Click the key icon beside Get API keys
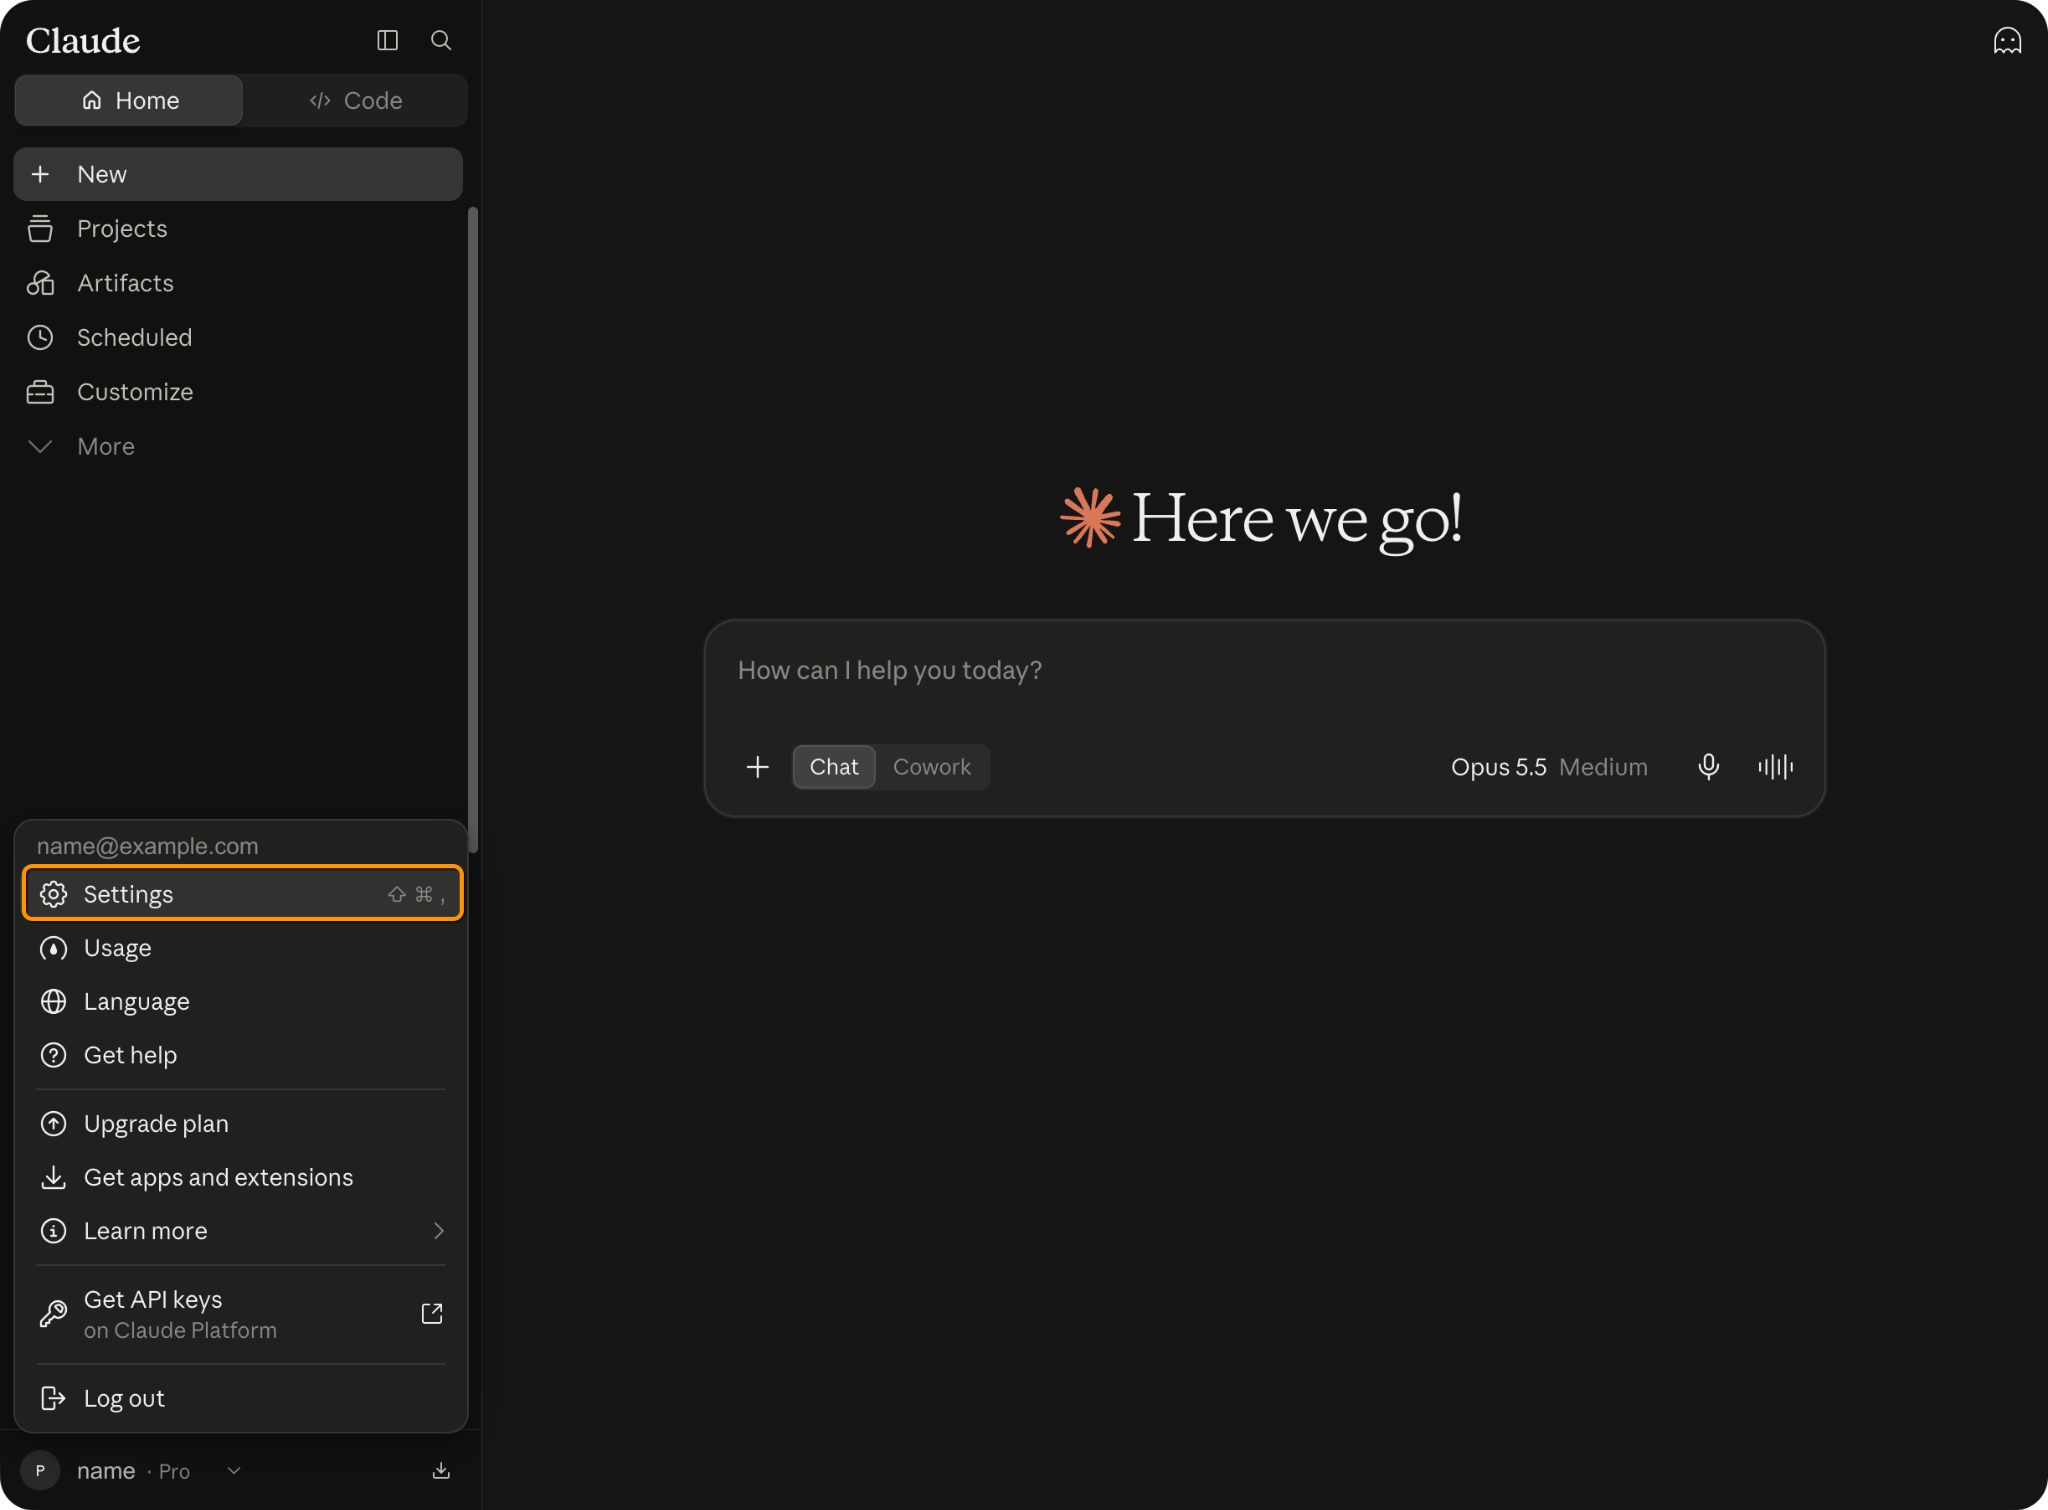 pyautogui.click(x=53, y=1314)
